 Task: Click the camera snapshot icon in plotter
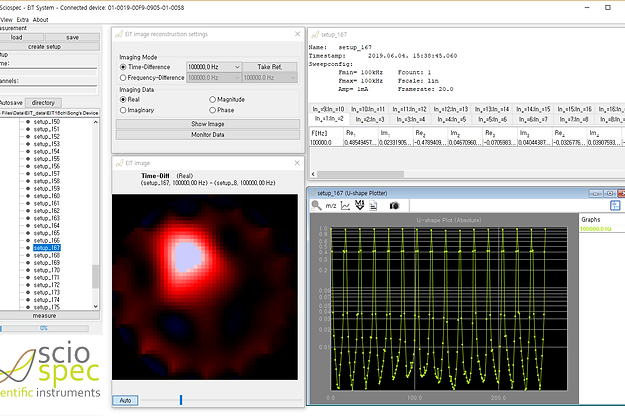[x=395, y=205]
